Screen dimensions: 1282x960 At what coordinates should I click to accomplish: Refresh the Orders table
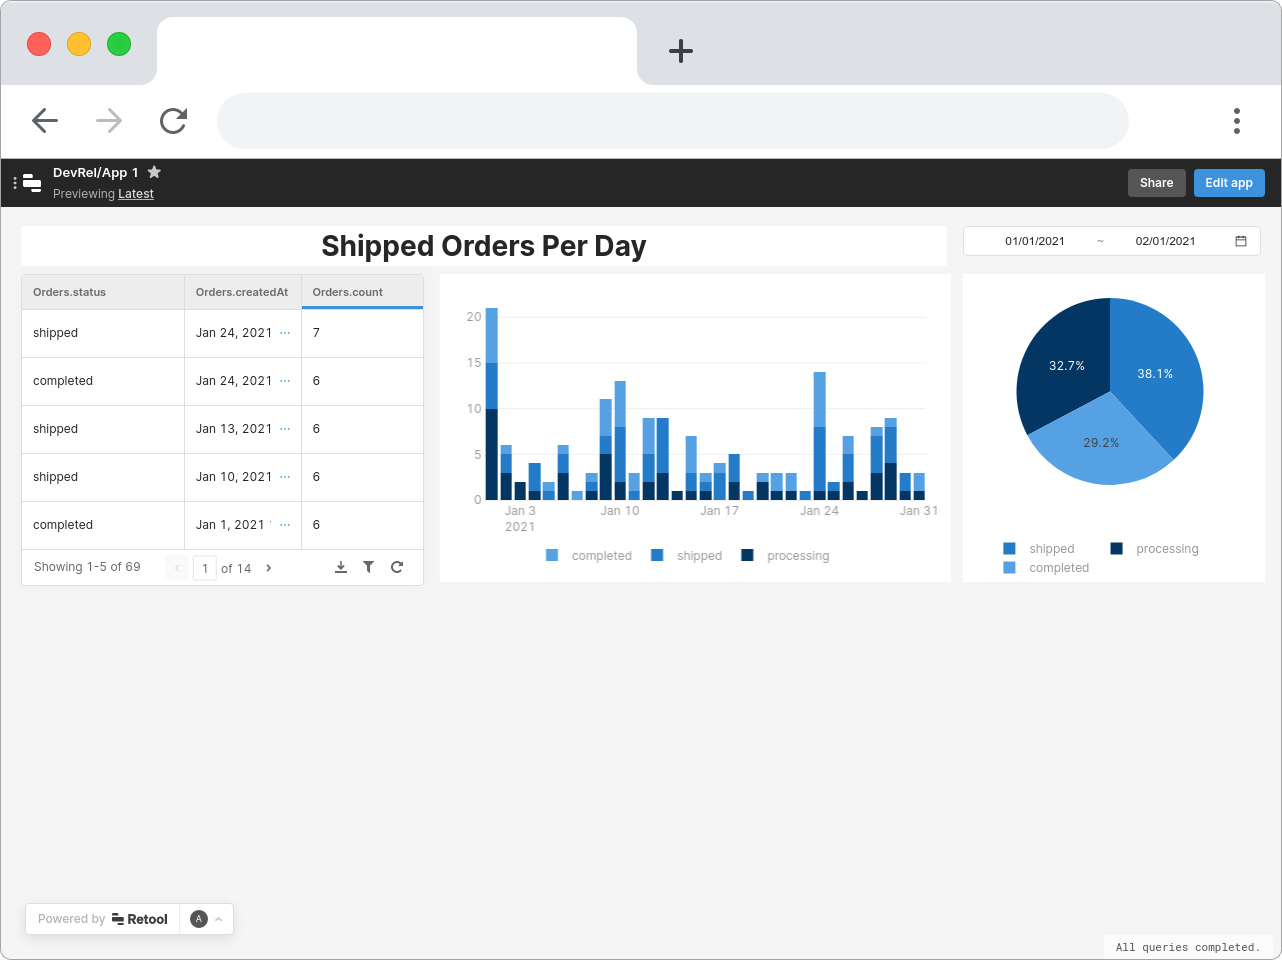pyautogui.click(x=397, y=566)
